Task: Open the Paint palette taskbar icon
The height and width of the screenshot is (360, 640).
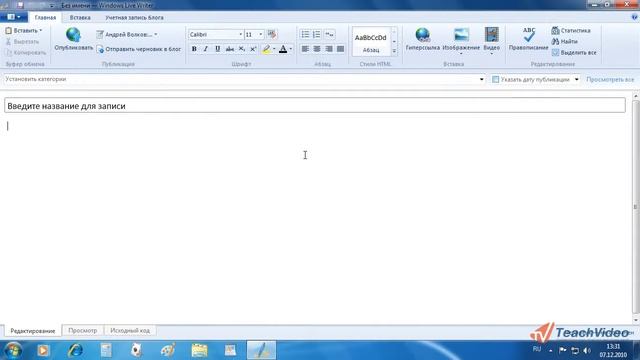Action: click(168, 350)
